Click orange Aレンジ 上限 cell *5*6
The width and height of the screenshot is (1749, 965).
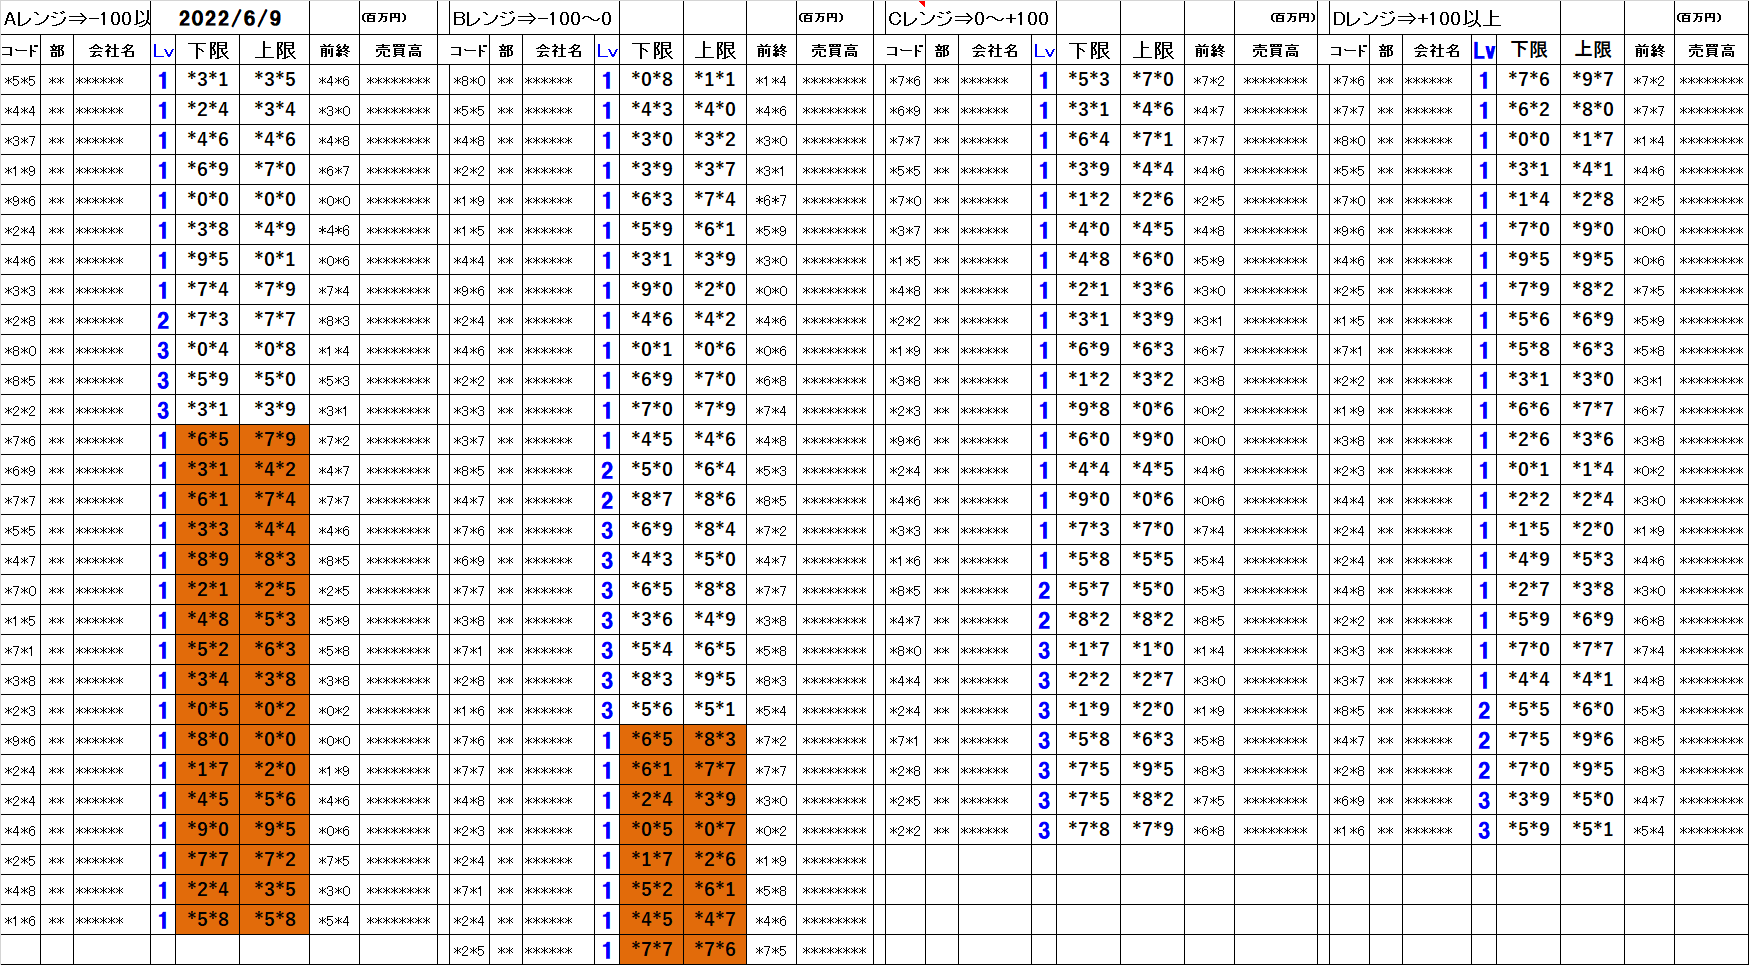[275, 799]
